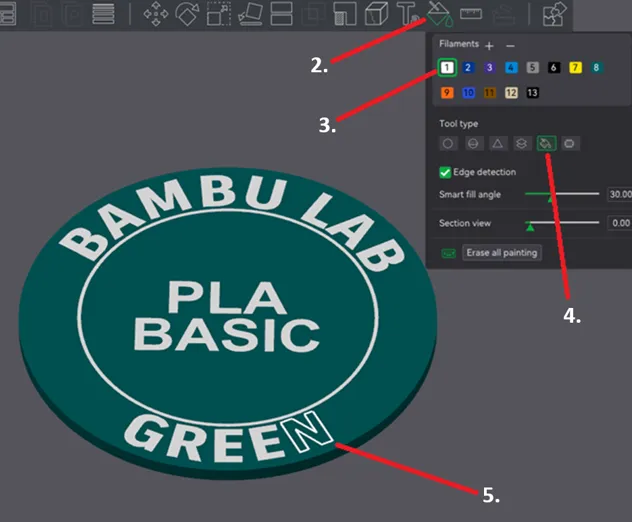Select filament 3 purple swatch

[489, 67]
